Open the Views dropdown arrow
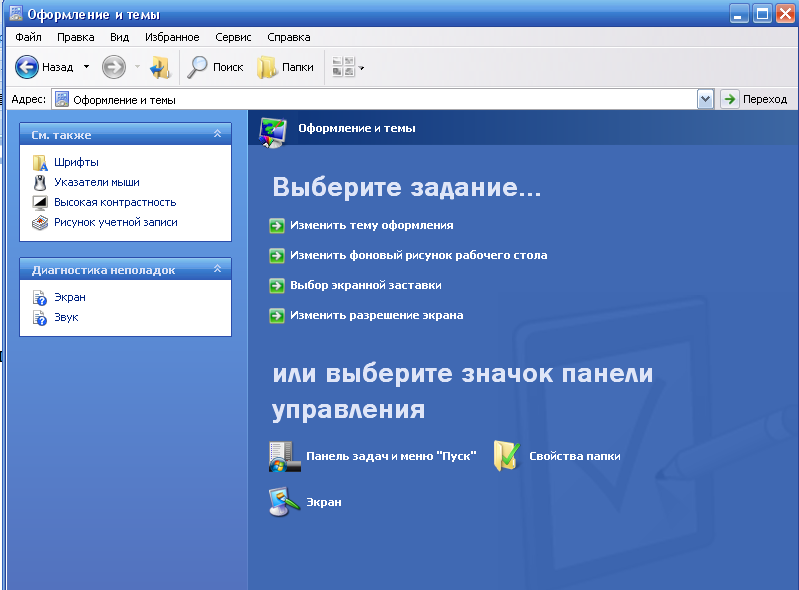The image size is (799, 590). coord(361,68)
